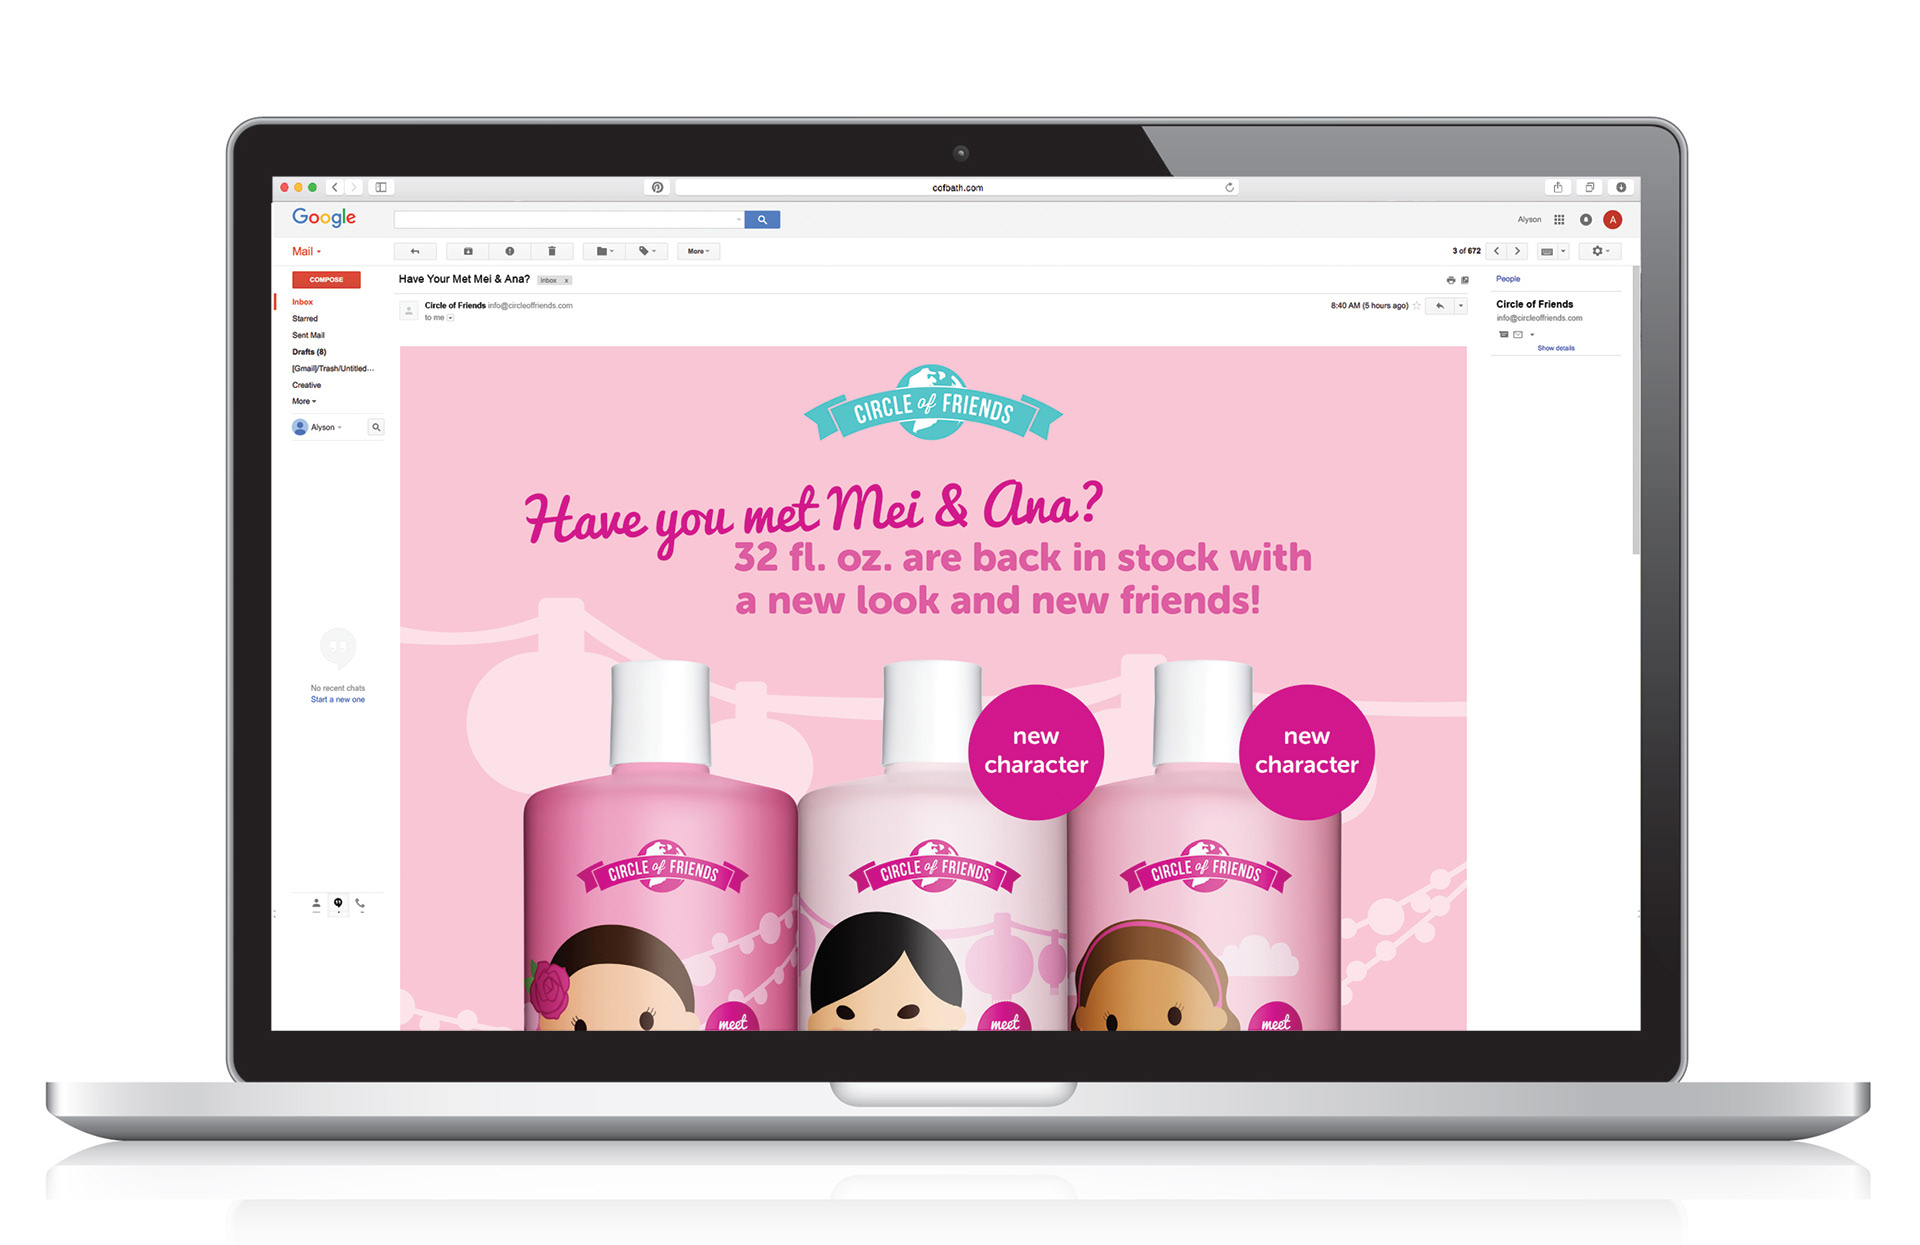
Task: Open the Starred folder
Action: (305, 319)
